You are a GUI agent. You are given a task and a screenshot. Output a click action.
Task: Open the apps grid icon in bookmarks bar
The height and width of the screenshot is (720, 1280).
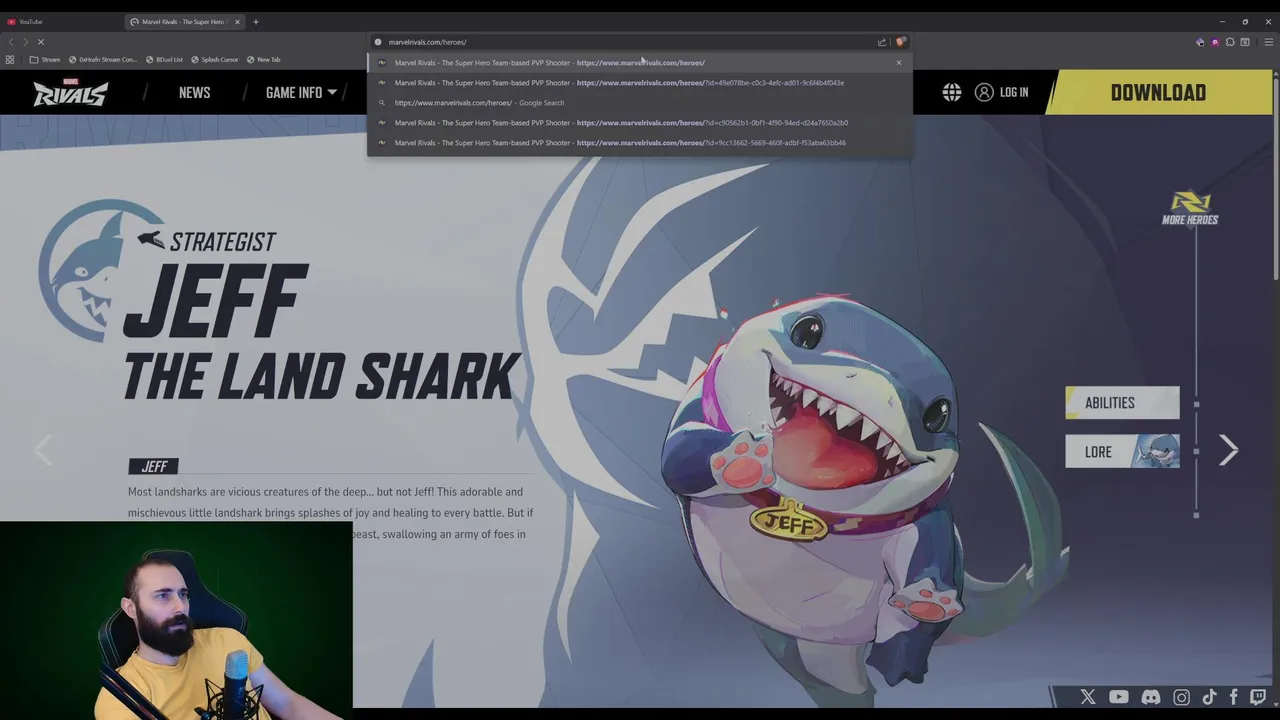tap(10, 59)
